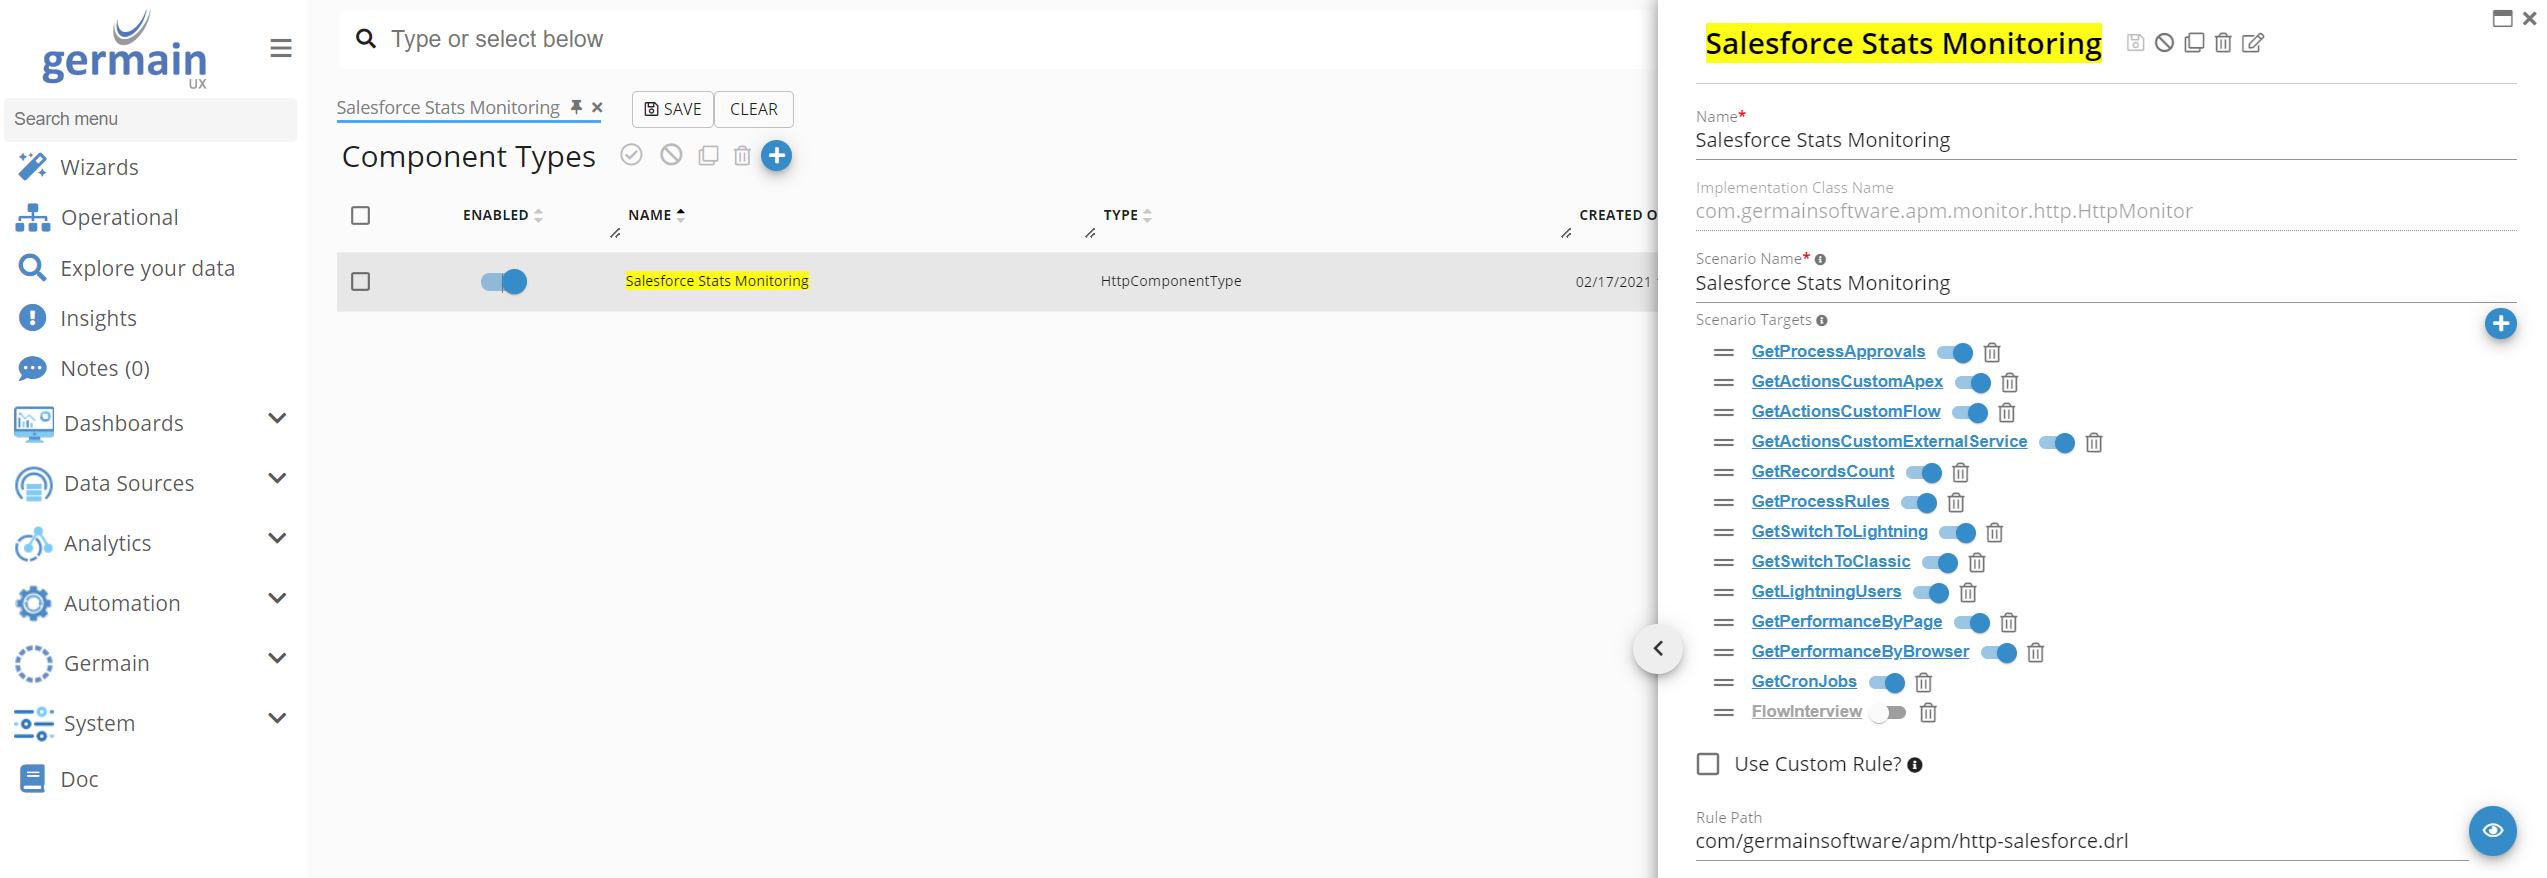Open the GetPerformanceByBrowser target link
Image resolution: width=2547 pixels, height=878 pixels.
pyautogui.click(x=1859, y=652)
